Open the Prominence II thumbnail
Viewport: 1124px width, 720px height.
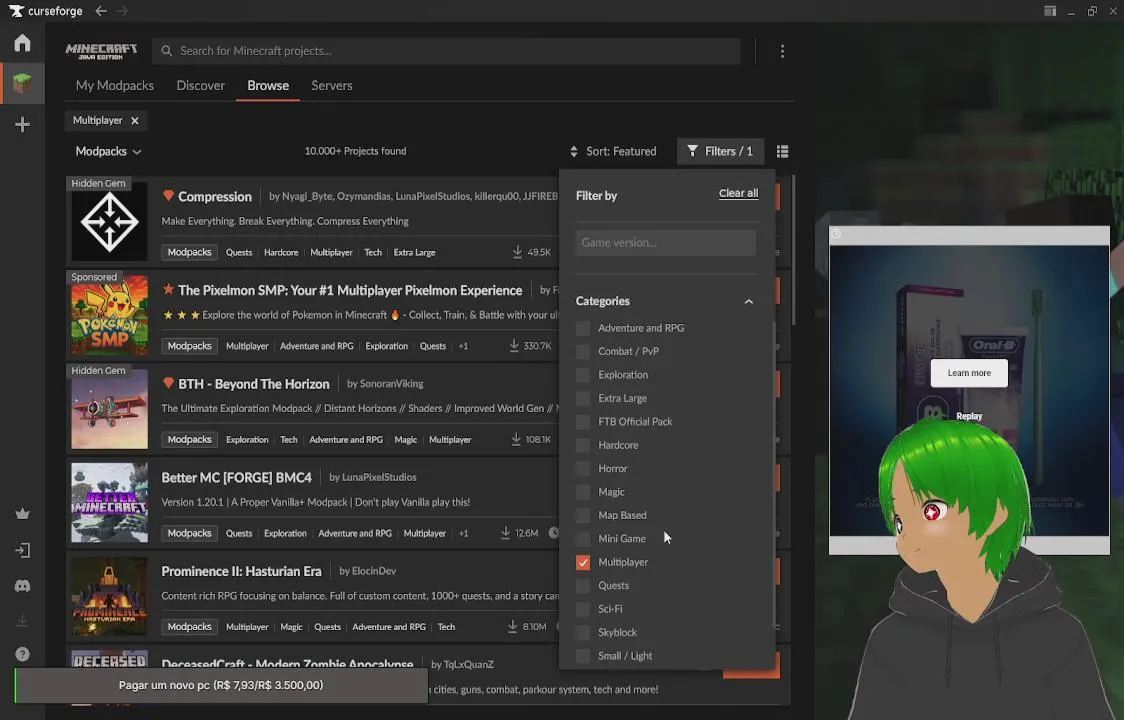(110, 597)
